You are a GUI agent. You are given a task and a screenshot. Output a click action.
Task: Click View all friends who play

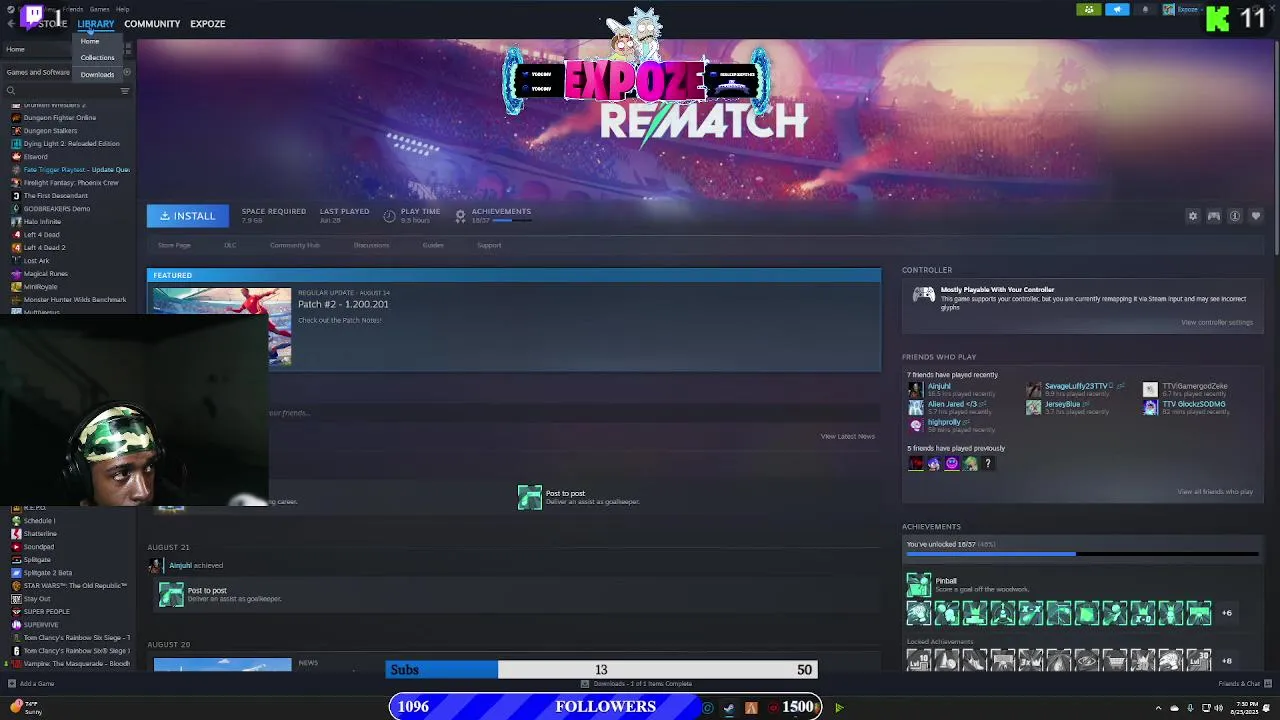pyautogui.click(x=1215, y=492)
